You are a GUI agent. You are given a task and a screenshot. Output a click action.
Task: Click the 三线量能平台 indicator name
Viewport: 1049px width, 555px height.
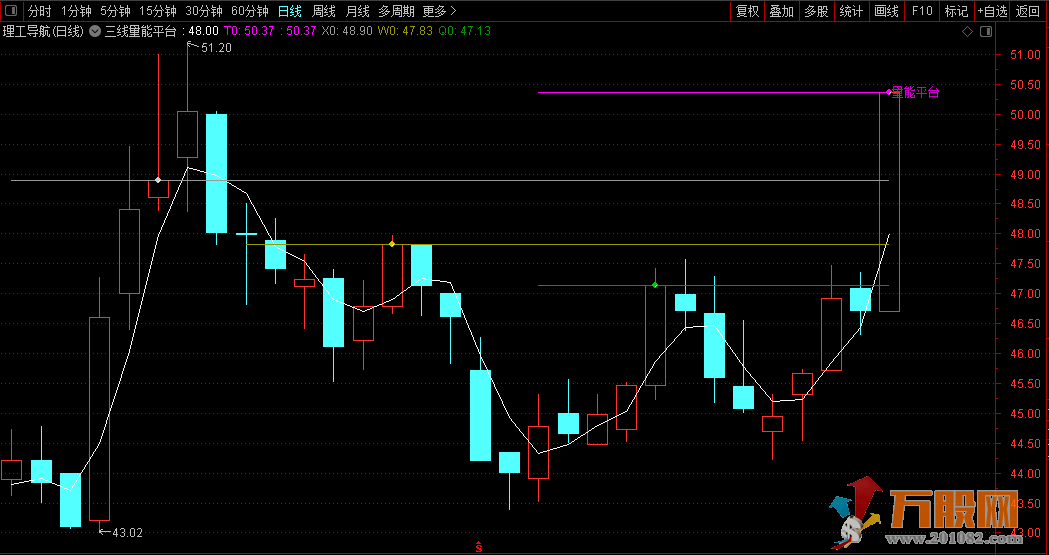(140, 31)
